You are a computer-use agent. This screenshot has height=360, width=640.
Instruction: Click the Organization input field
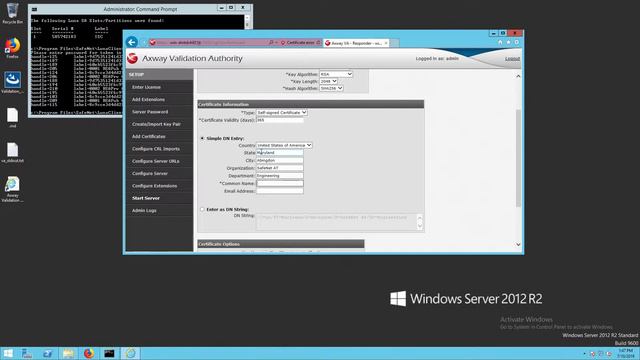pyautogui.click(x=280, y=168)
